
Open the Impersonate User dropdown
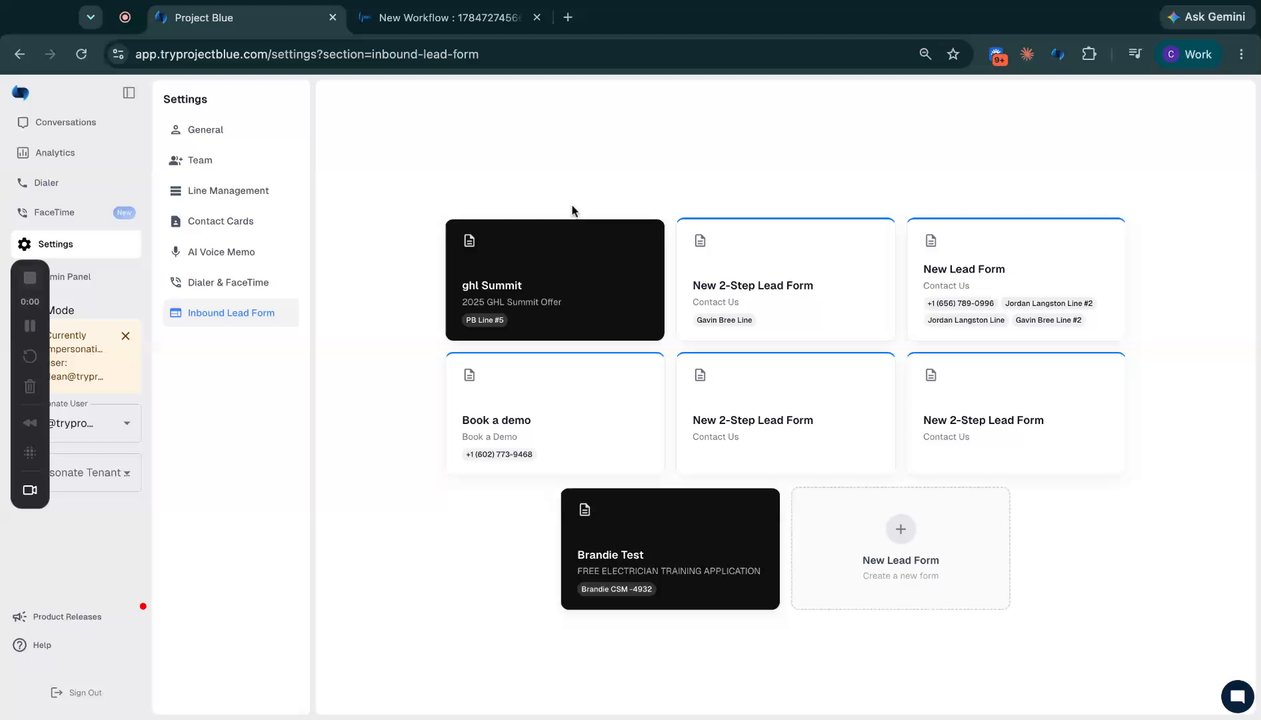point(126,423)
